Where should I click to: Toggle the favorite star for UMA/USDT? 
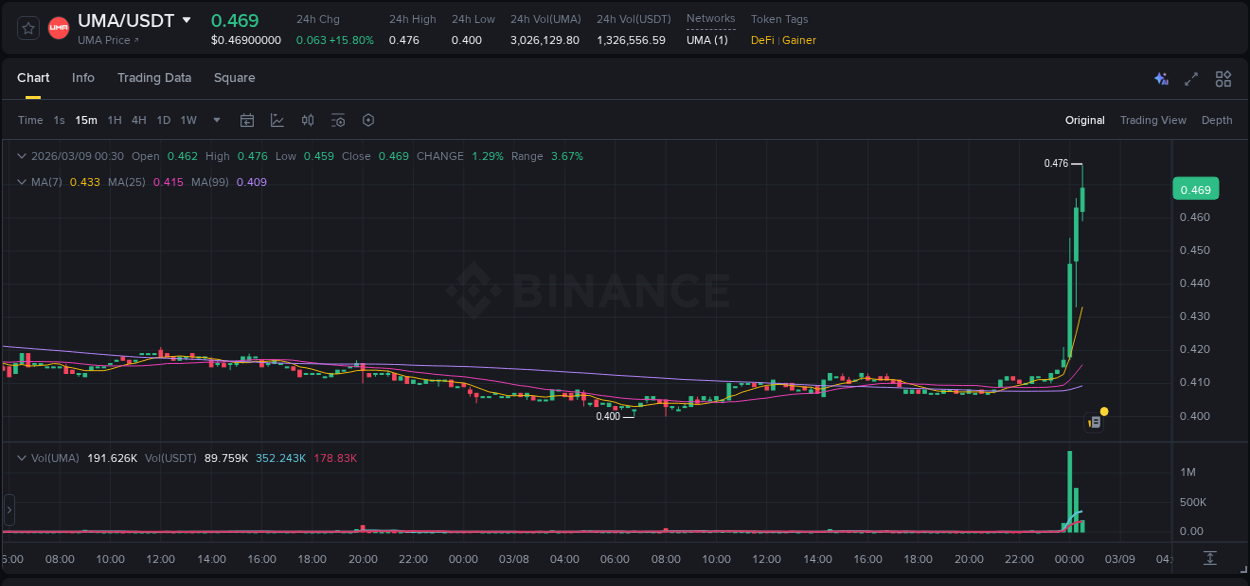(27, 27)
